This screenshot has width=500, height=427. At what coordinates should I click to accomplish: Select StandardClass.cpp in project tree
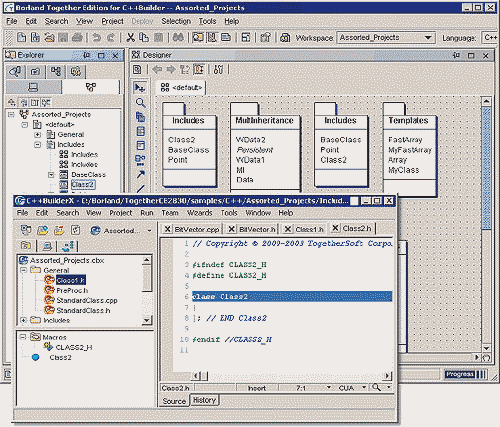(87, 300)
